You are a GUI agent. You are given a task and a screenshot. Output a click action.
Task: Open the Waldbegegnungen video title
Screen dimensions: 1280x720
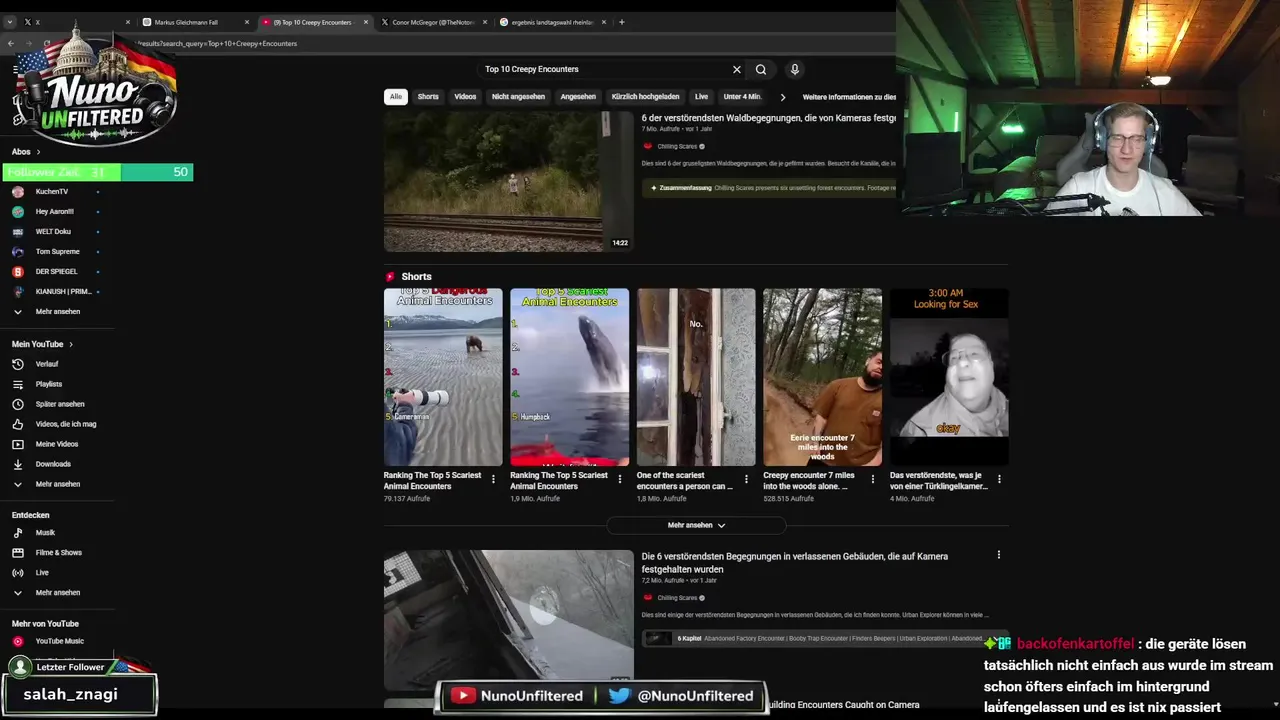(x=768, y=118)
